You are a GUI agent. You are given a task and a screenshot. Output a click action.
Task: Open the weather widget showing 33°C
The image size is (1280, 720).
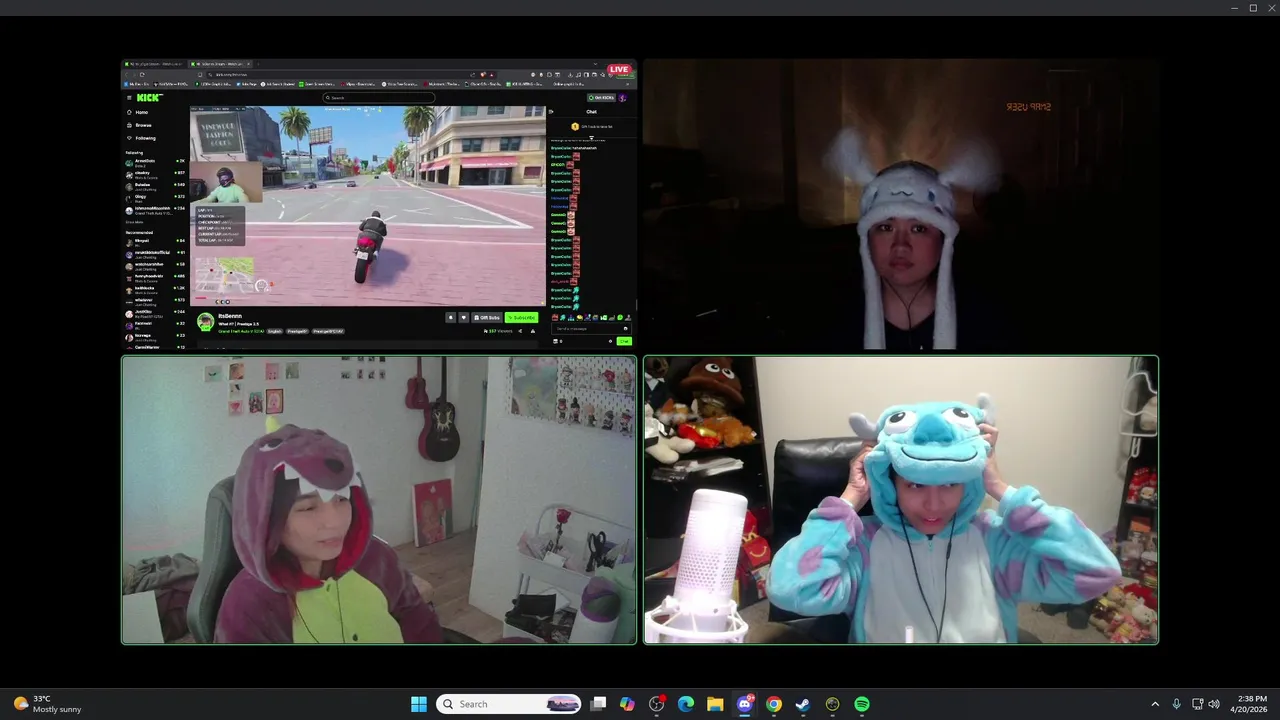[x=47, y=704]
